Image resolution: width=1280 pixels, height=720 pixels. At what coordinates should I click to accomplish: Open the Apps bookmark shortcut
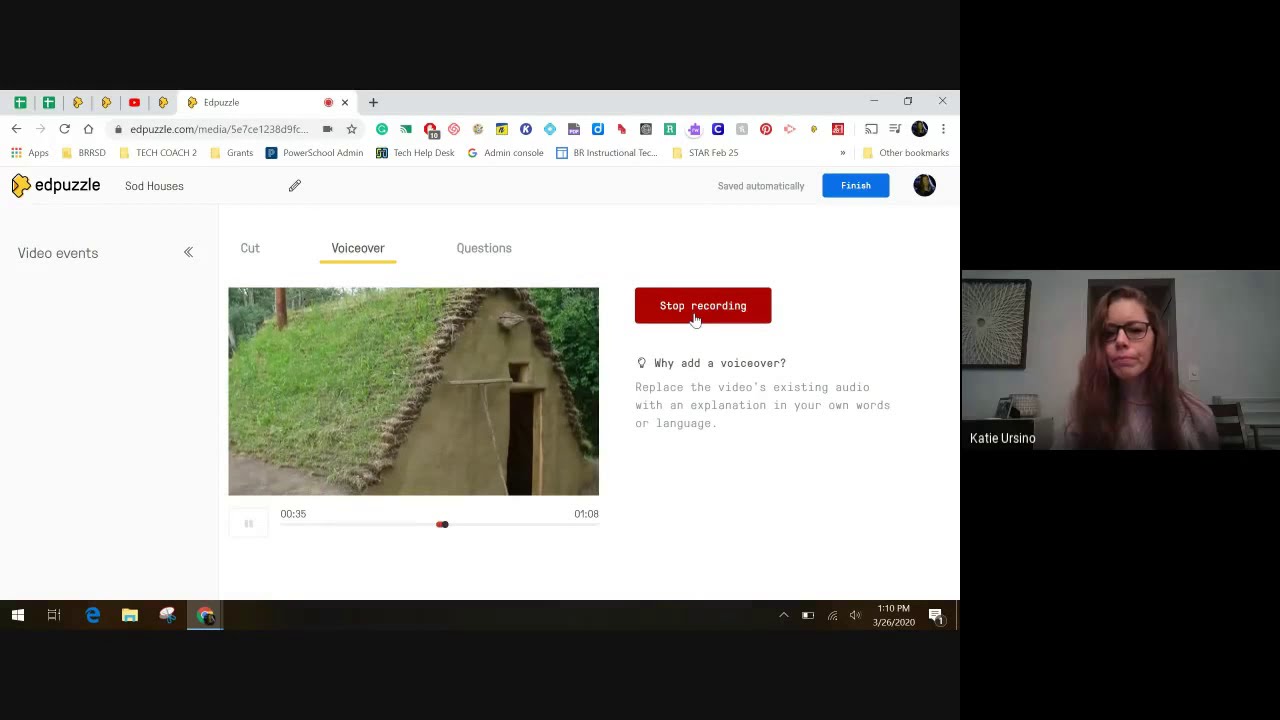30,153
